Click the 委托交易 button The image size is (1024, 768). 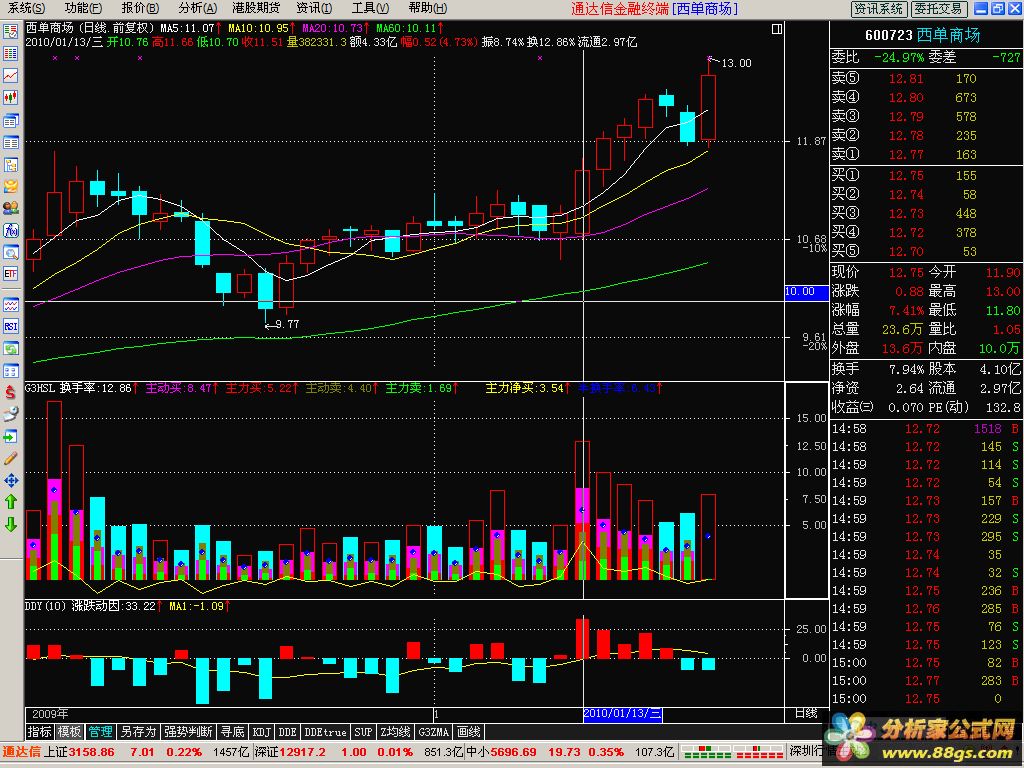[938, 8]
